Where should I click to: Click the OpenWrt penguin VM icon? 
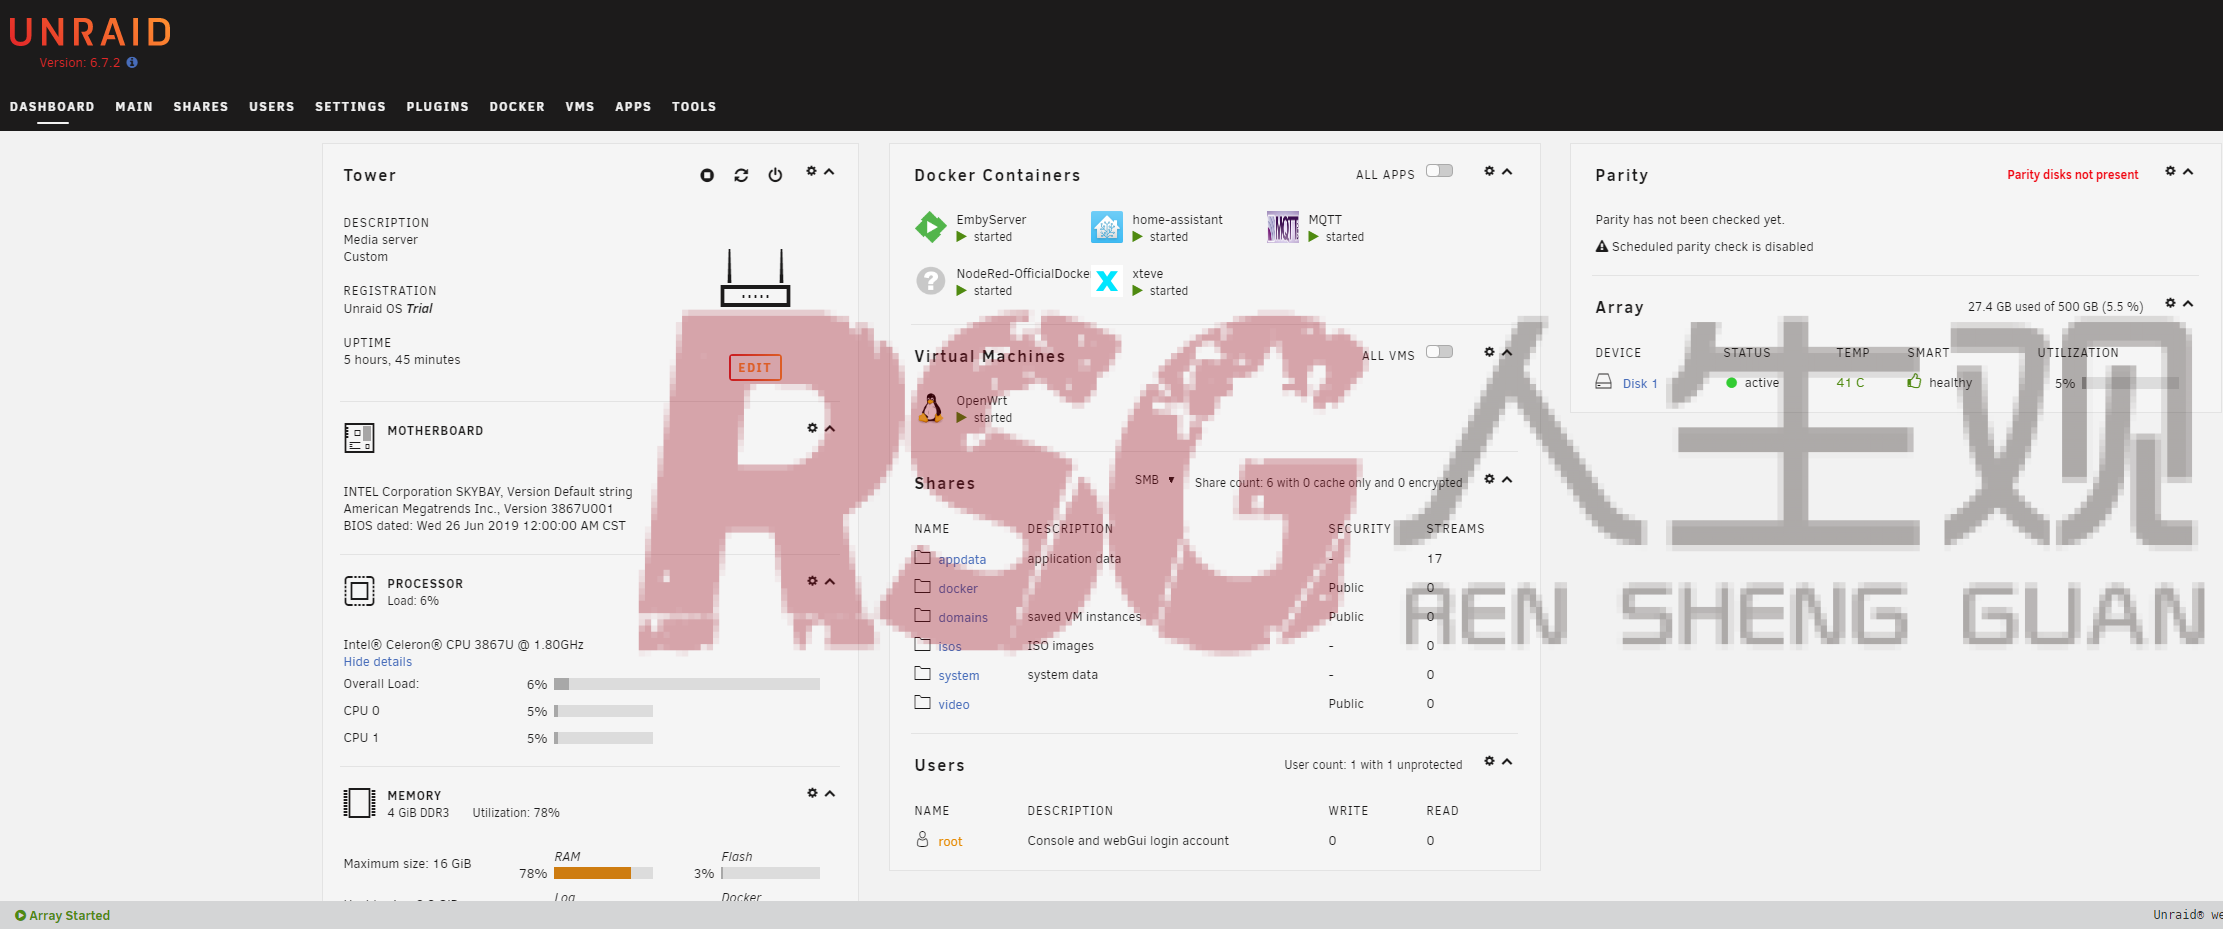[931, 408]
